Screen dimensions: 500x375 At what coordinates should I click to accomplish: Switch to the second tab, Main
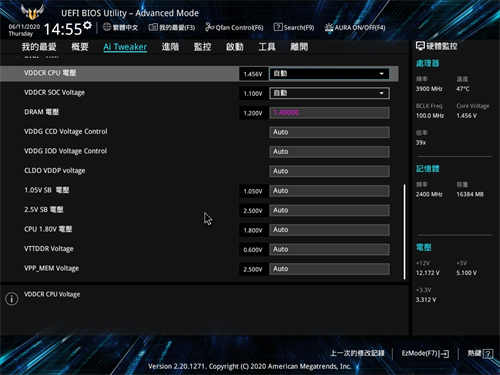[80, 47]
